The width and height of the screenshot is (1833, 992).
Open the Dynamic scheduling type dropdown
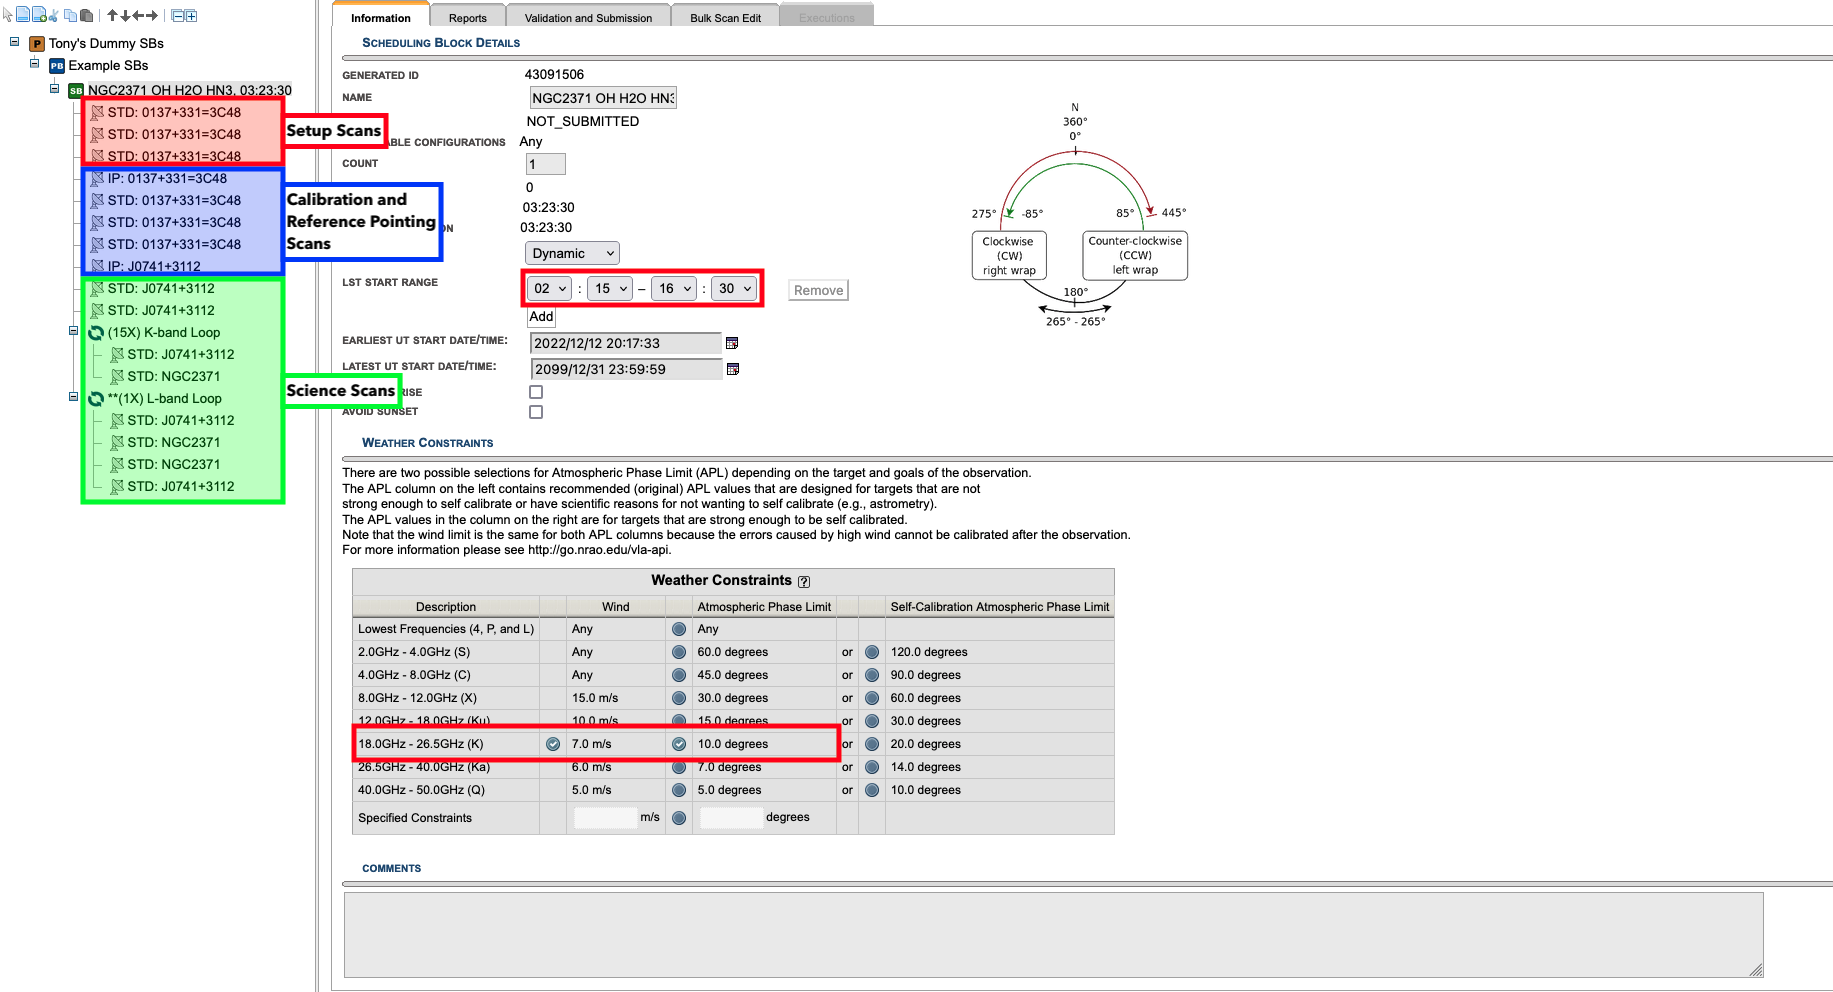coord(572,254)
